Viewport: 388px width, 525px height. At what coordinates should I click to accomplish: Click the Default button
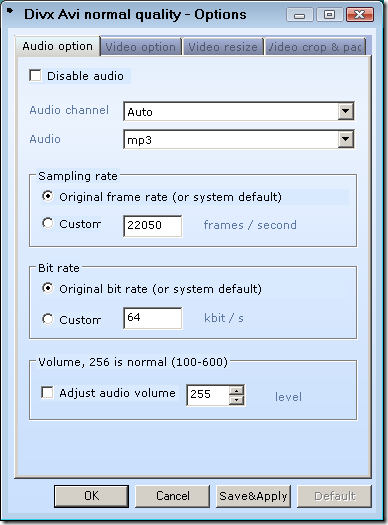point(334,496)
